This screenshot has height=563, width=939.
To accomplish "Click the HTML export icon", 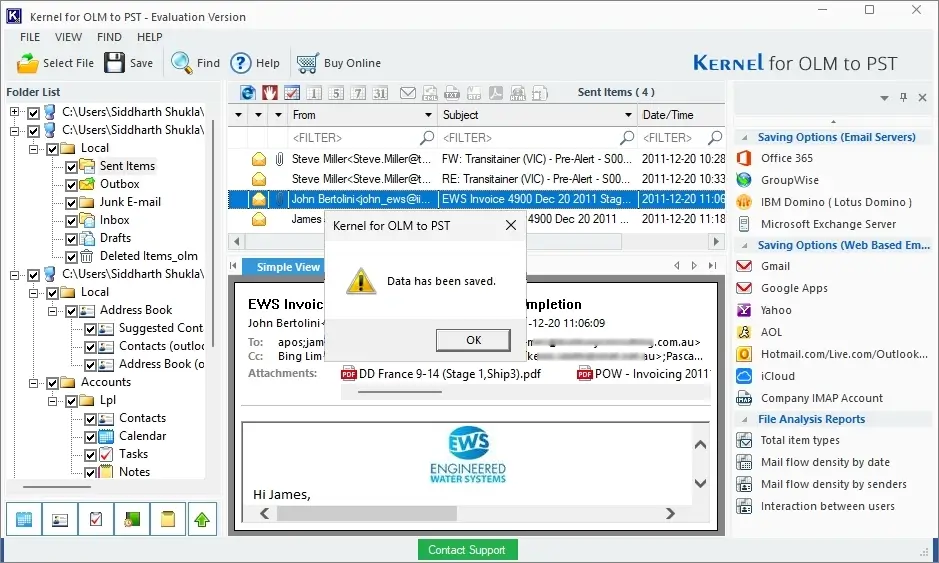I will (517, 93).
